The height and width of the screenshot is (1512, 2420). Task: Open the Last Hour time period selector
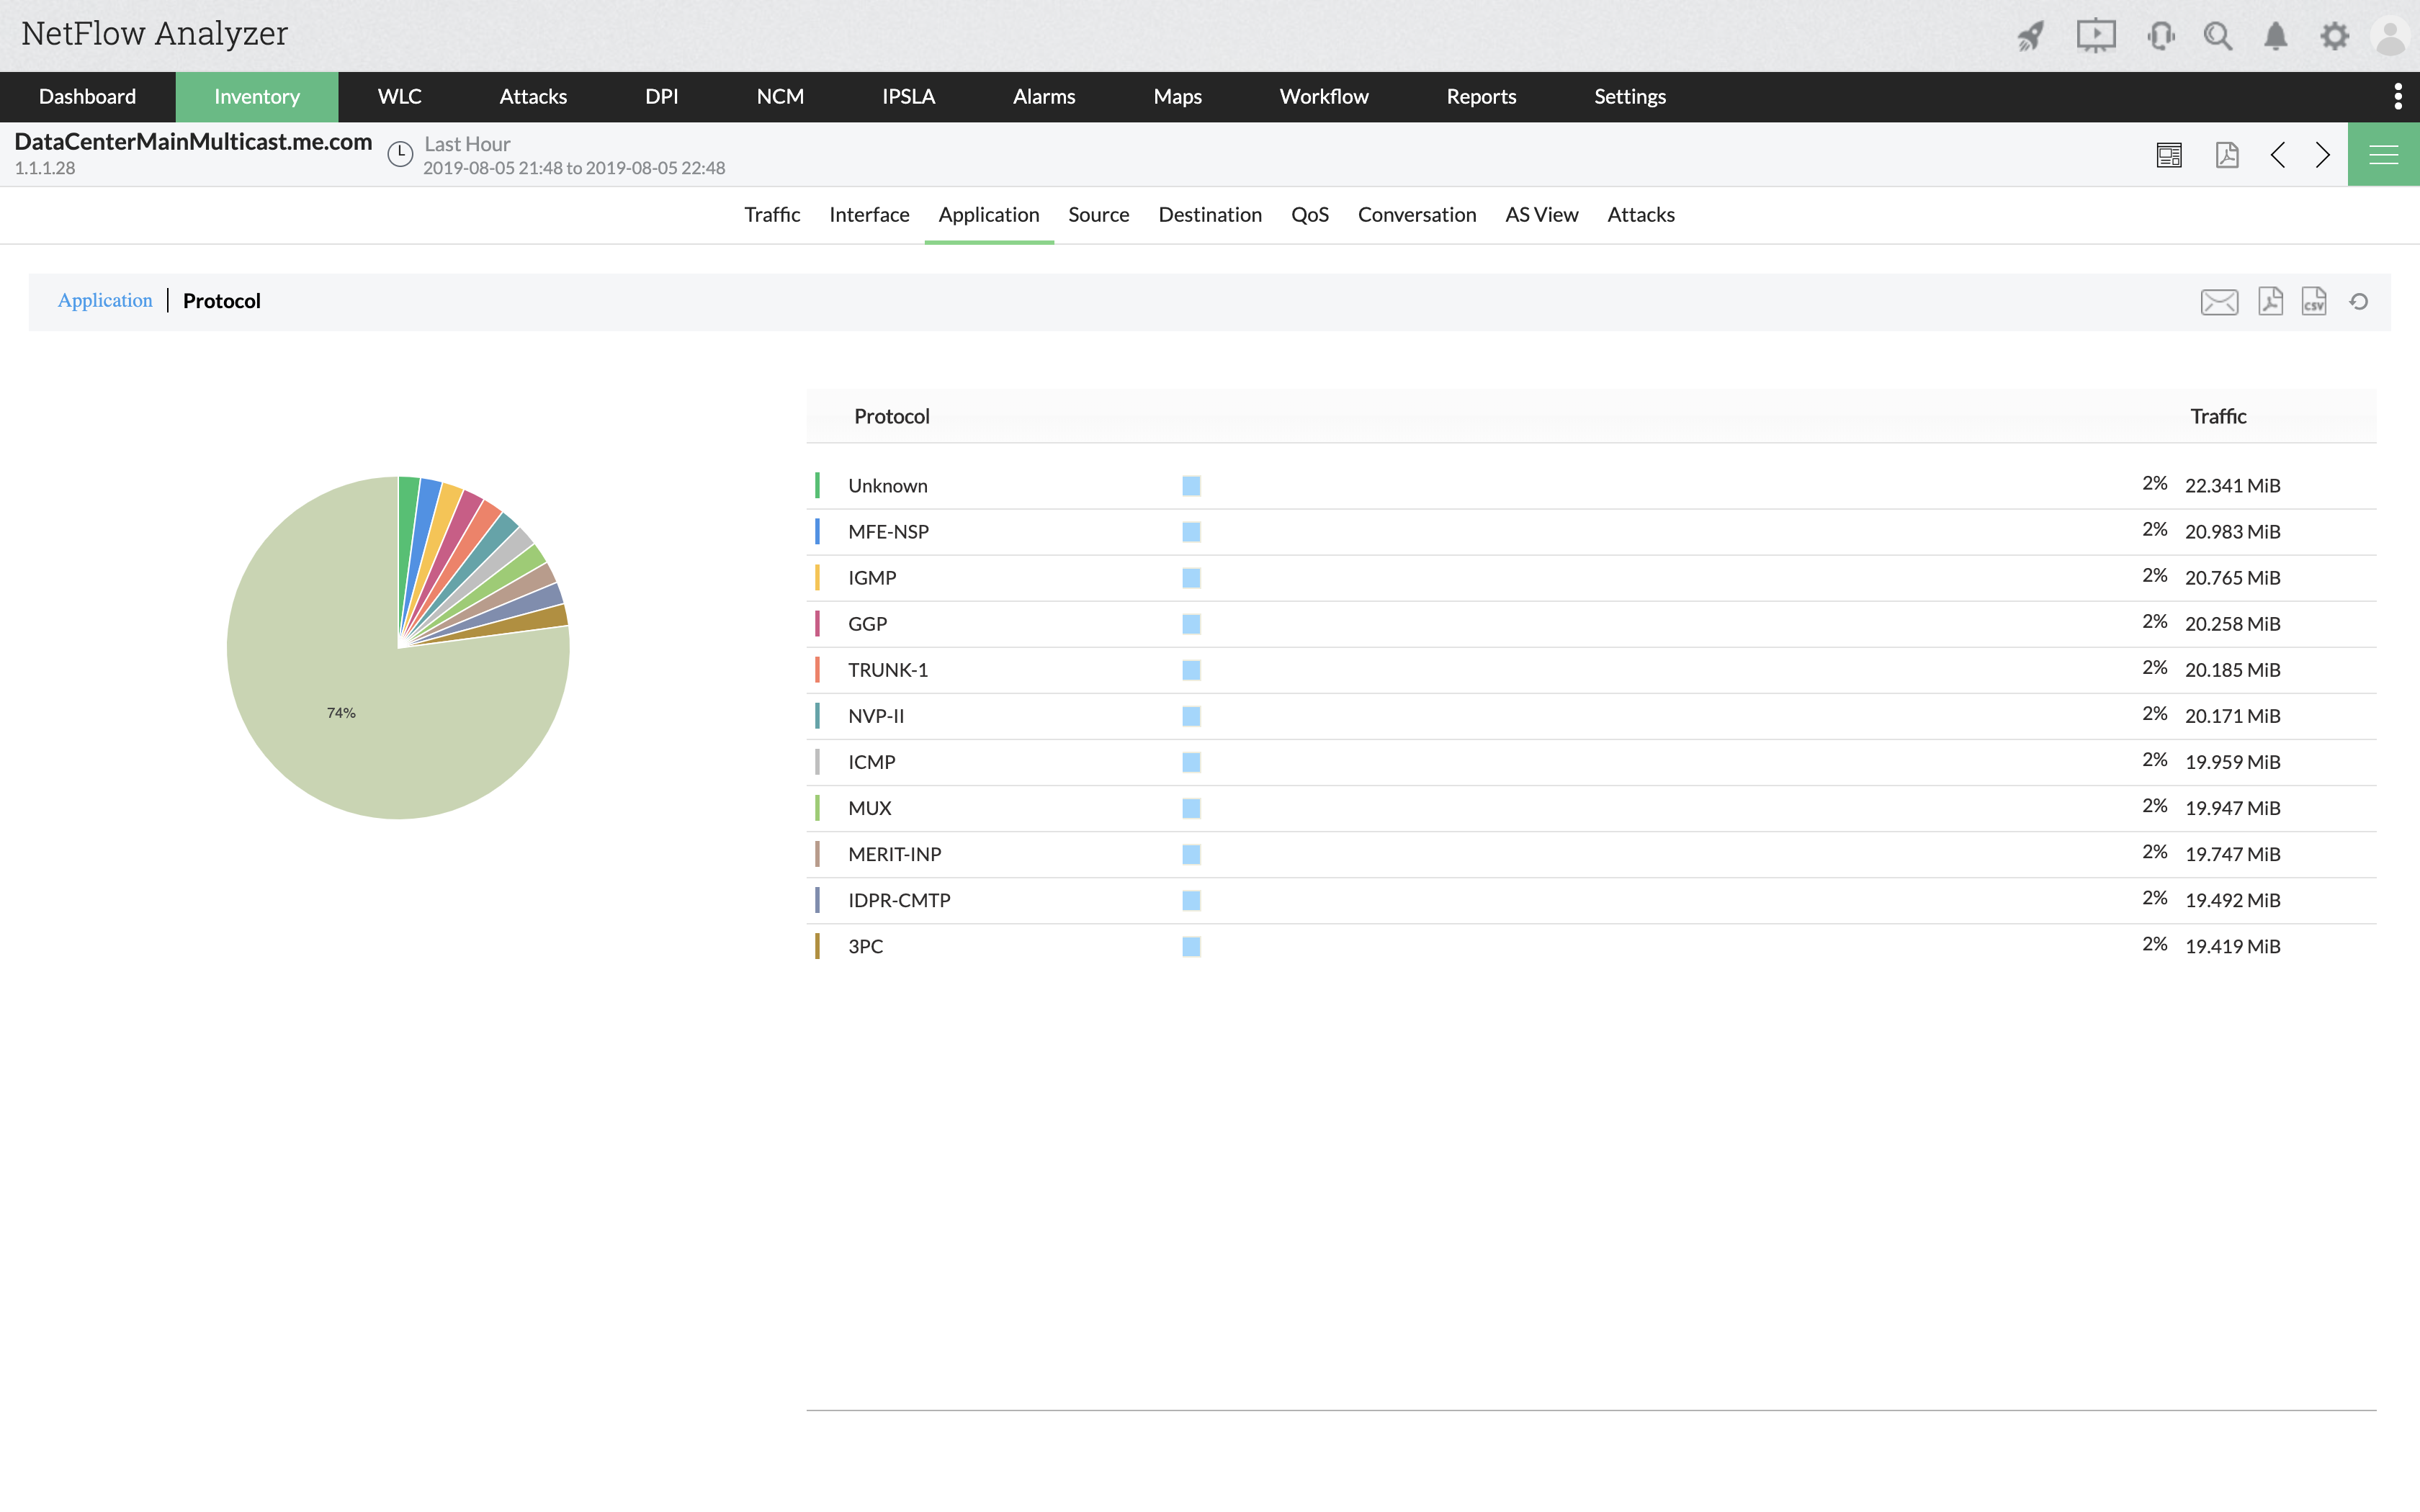[466, 145]
